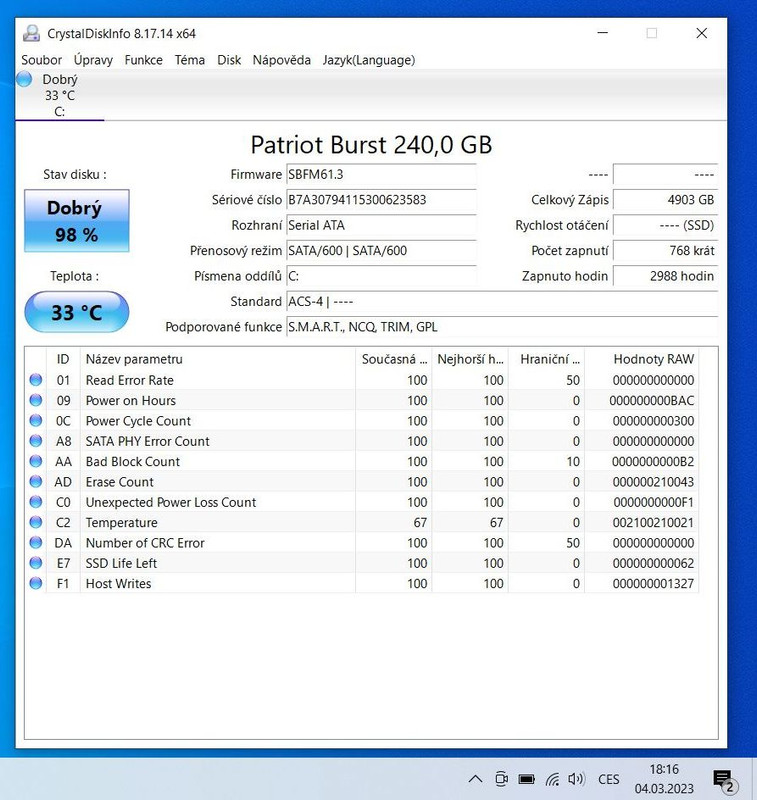Open the Funkce menu
Viewport: 757px width, 800px height.
143,60
